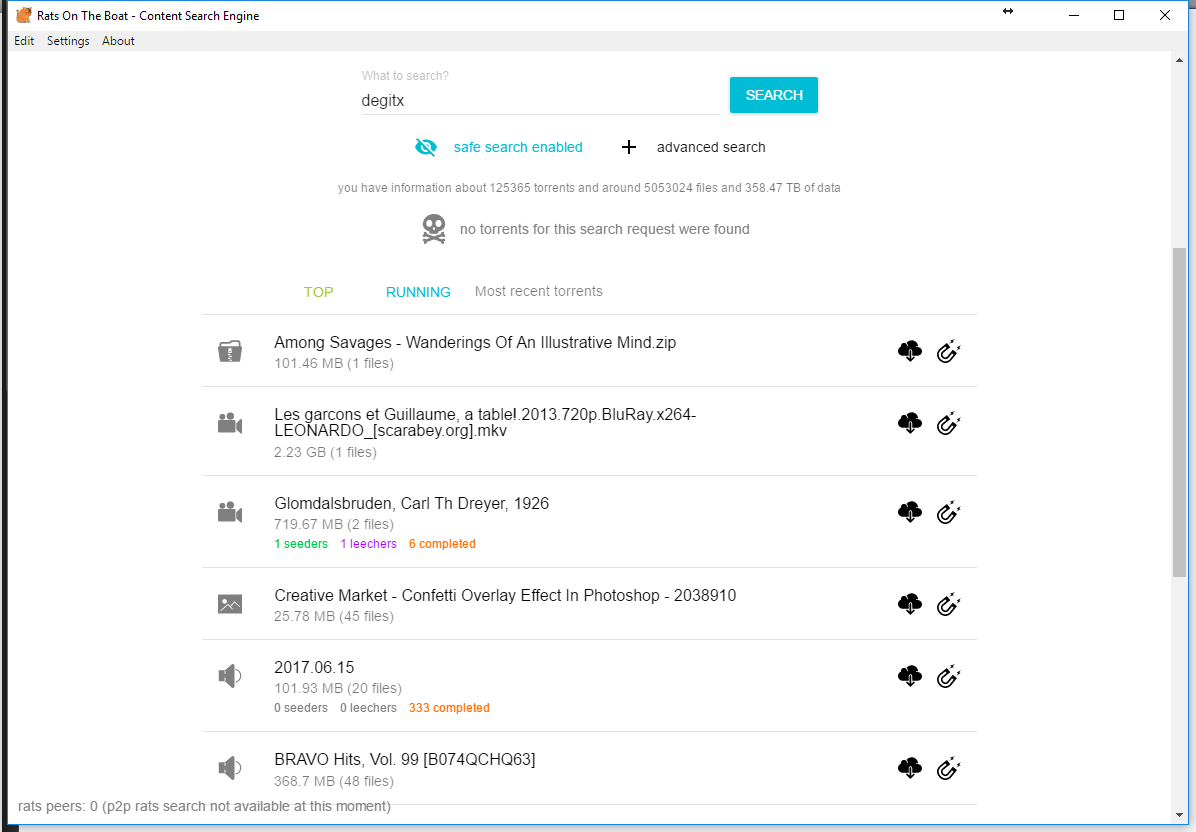Open the Settings menu

68,41
